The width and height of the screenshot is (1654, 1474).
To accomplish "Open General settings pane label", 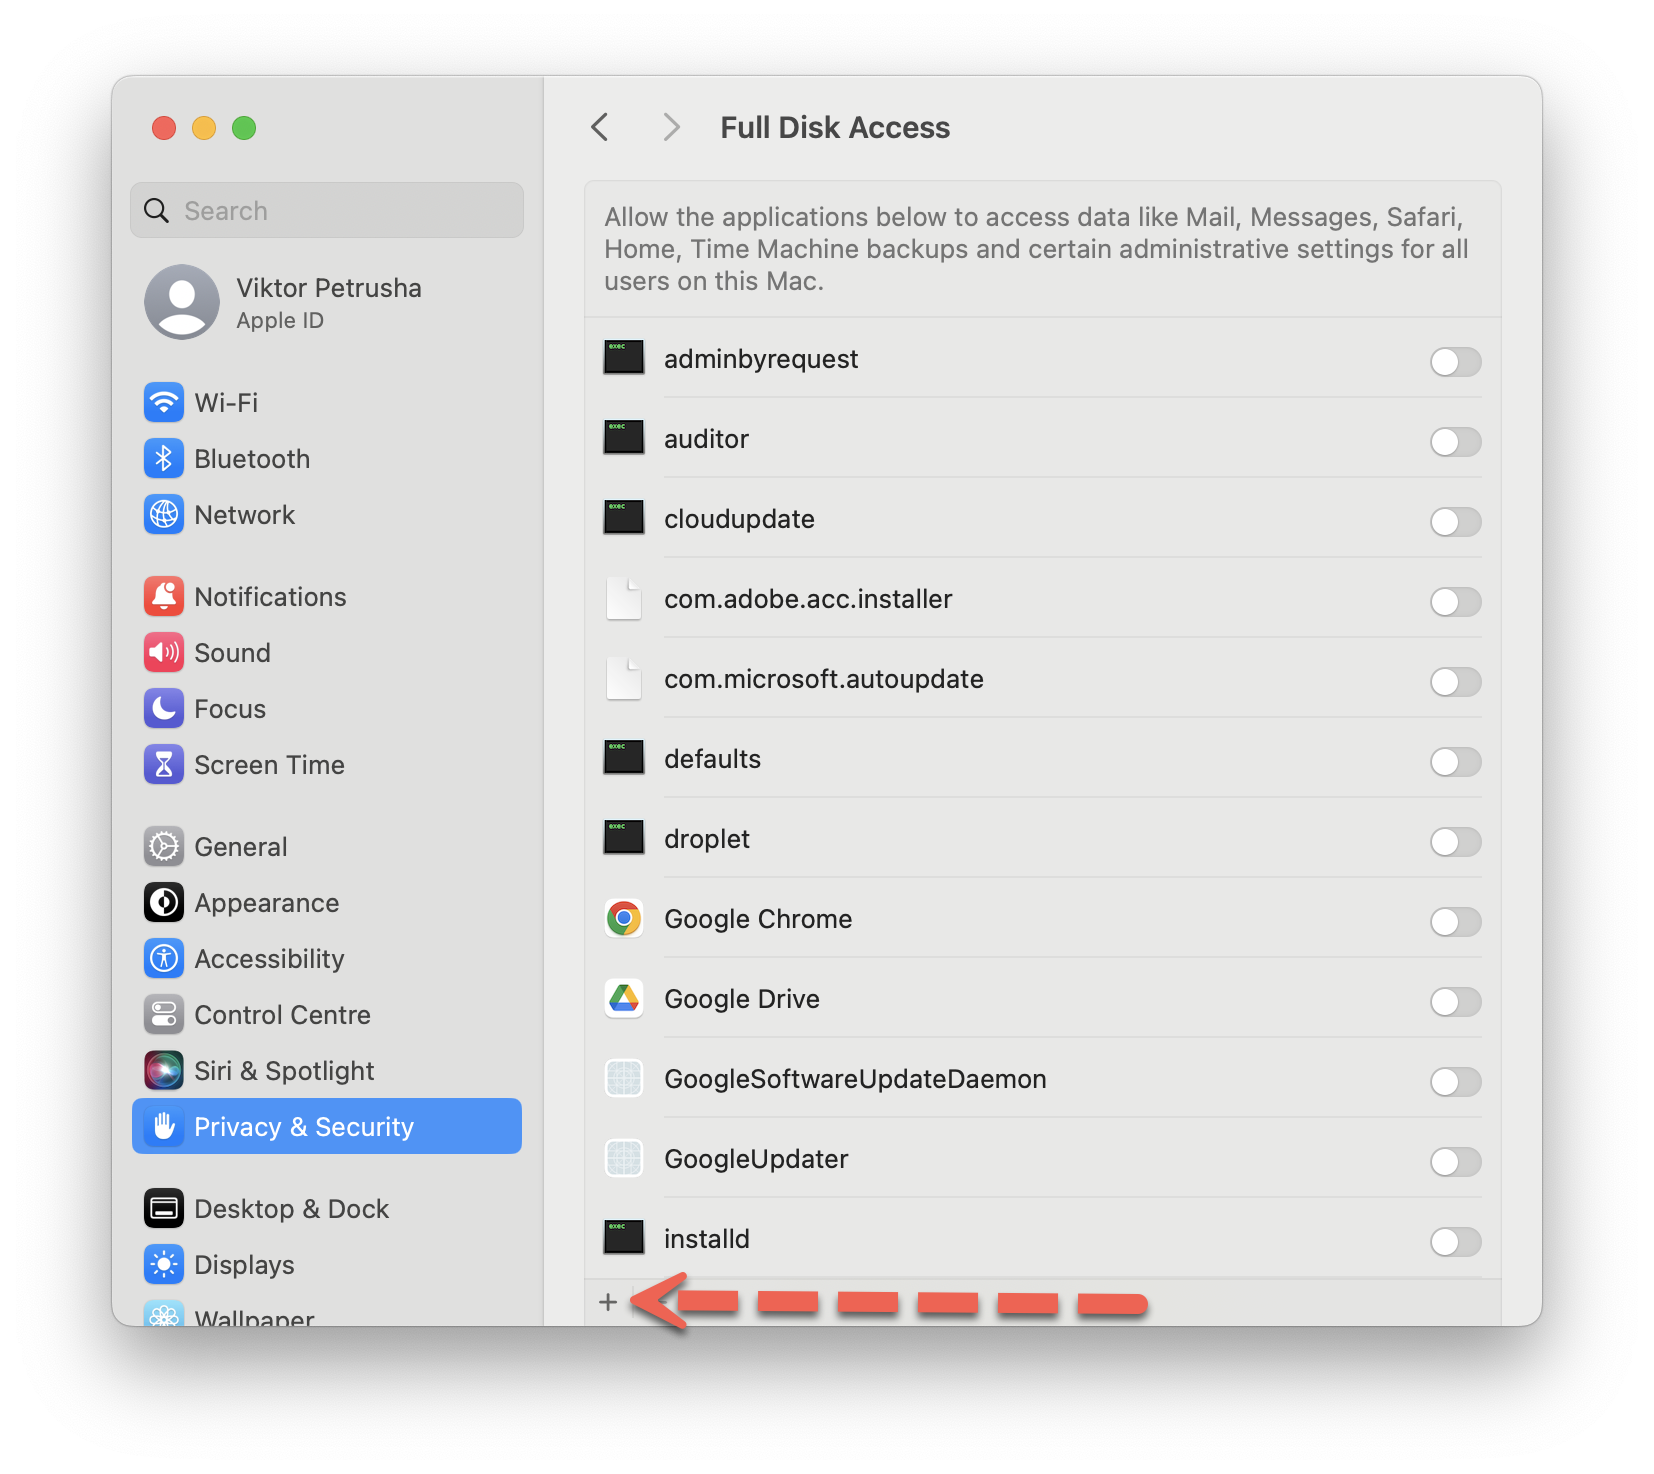I will pyautogui.click(x=241, y=847).
